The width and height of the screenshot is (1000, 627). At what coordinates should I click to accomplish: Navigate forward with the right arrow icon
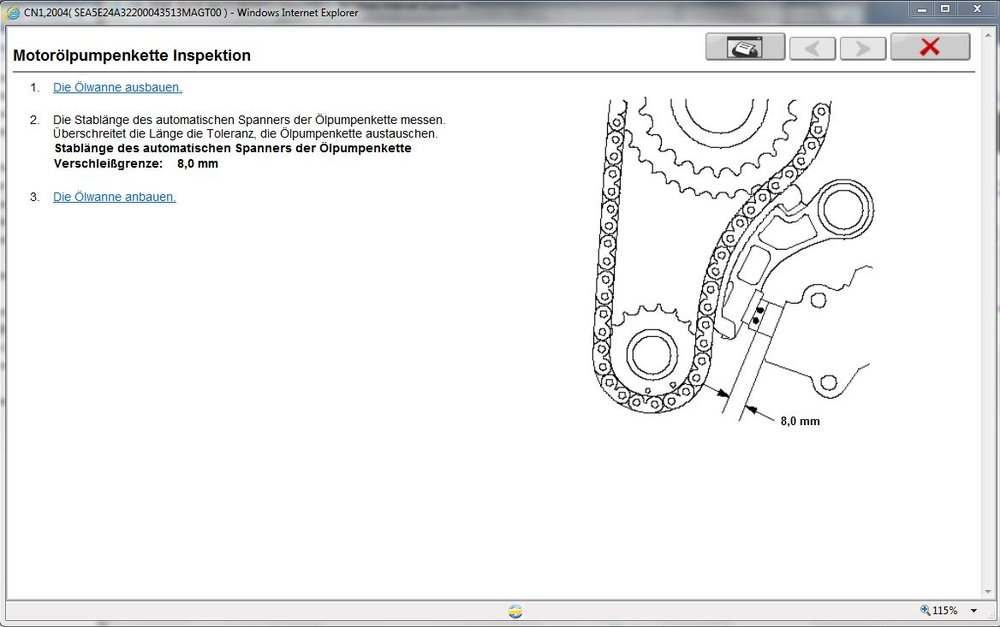point(862,46)
